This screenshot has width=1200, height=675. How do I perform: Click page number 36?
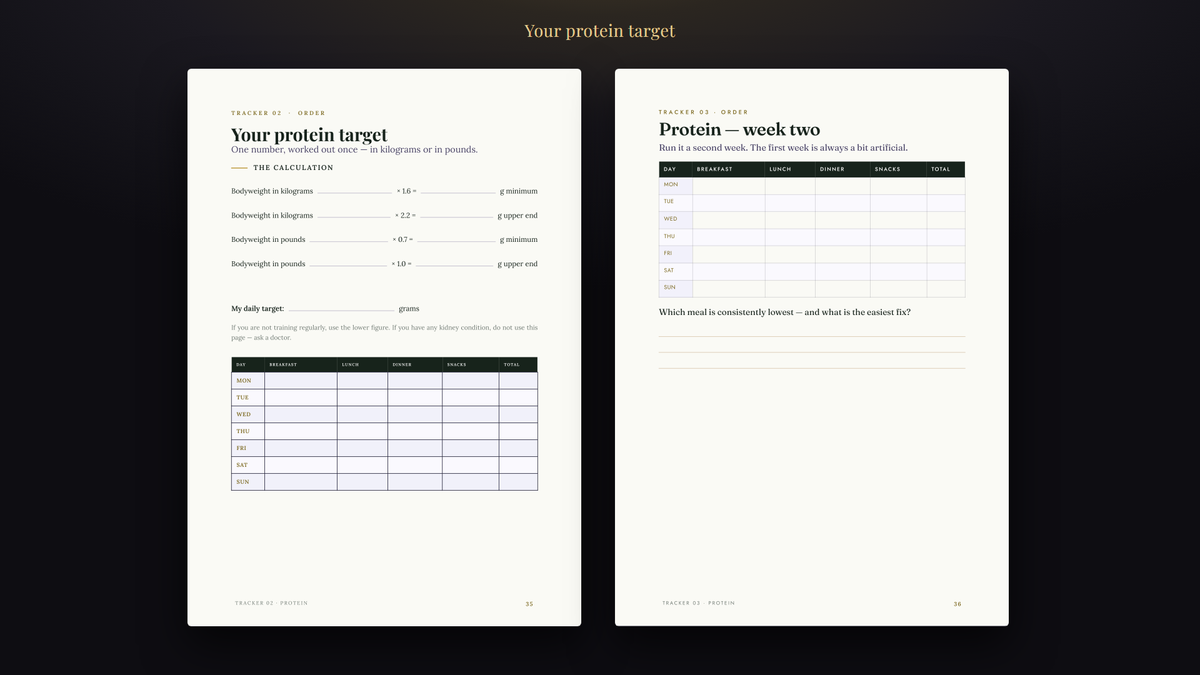957,603
